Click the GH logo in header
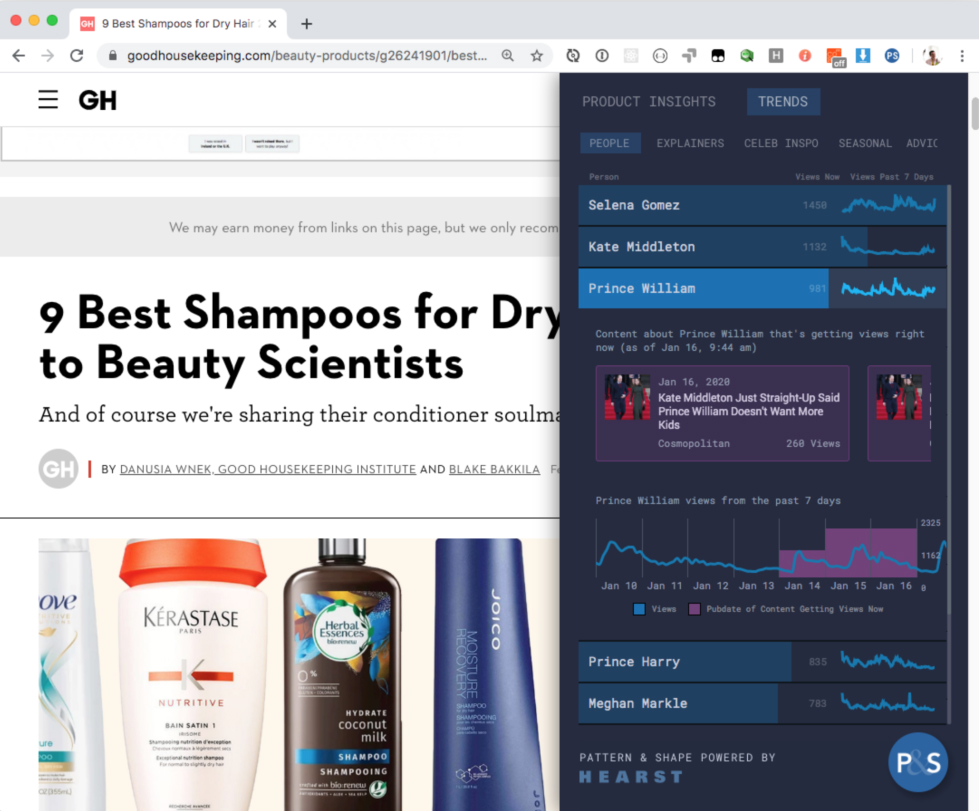Screen dimensions: 979x811 tap(97, 100)
